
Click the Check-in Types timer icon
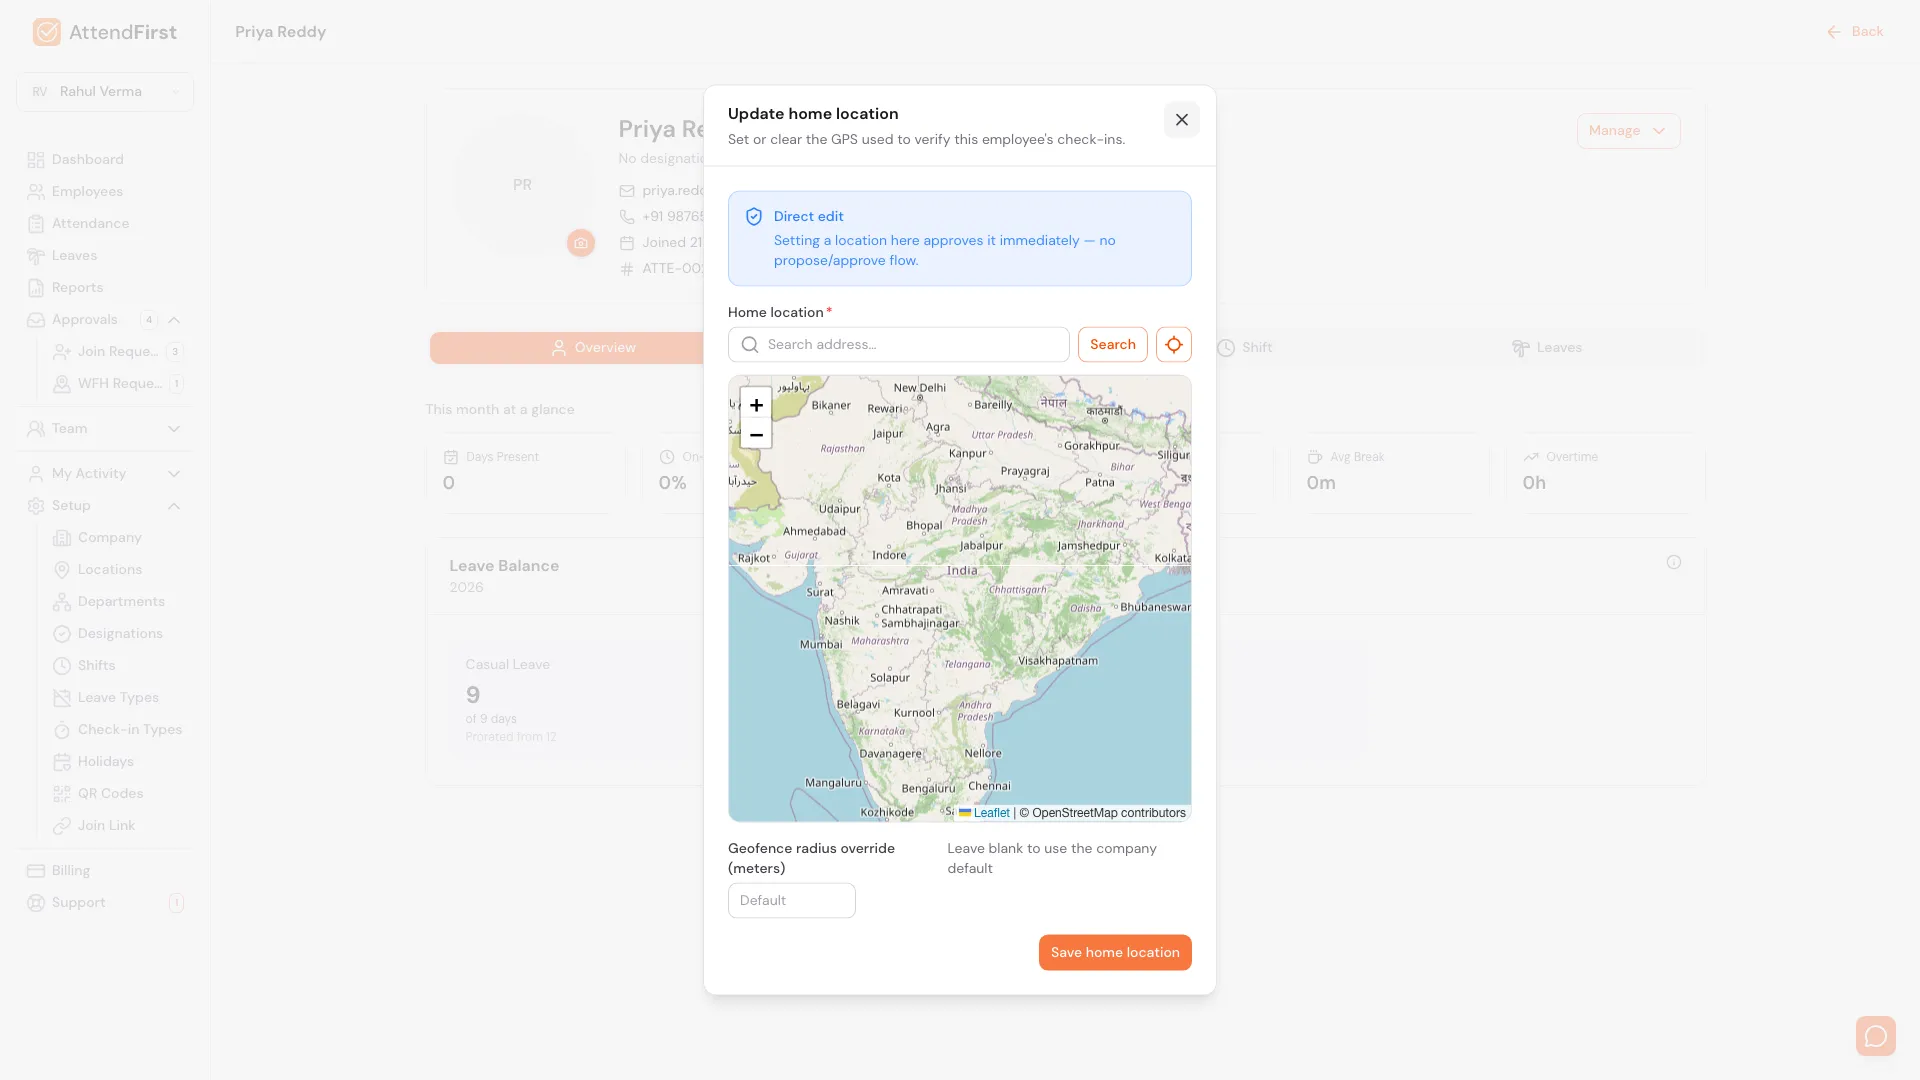[x=62, y=730]
